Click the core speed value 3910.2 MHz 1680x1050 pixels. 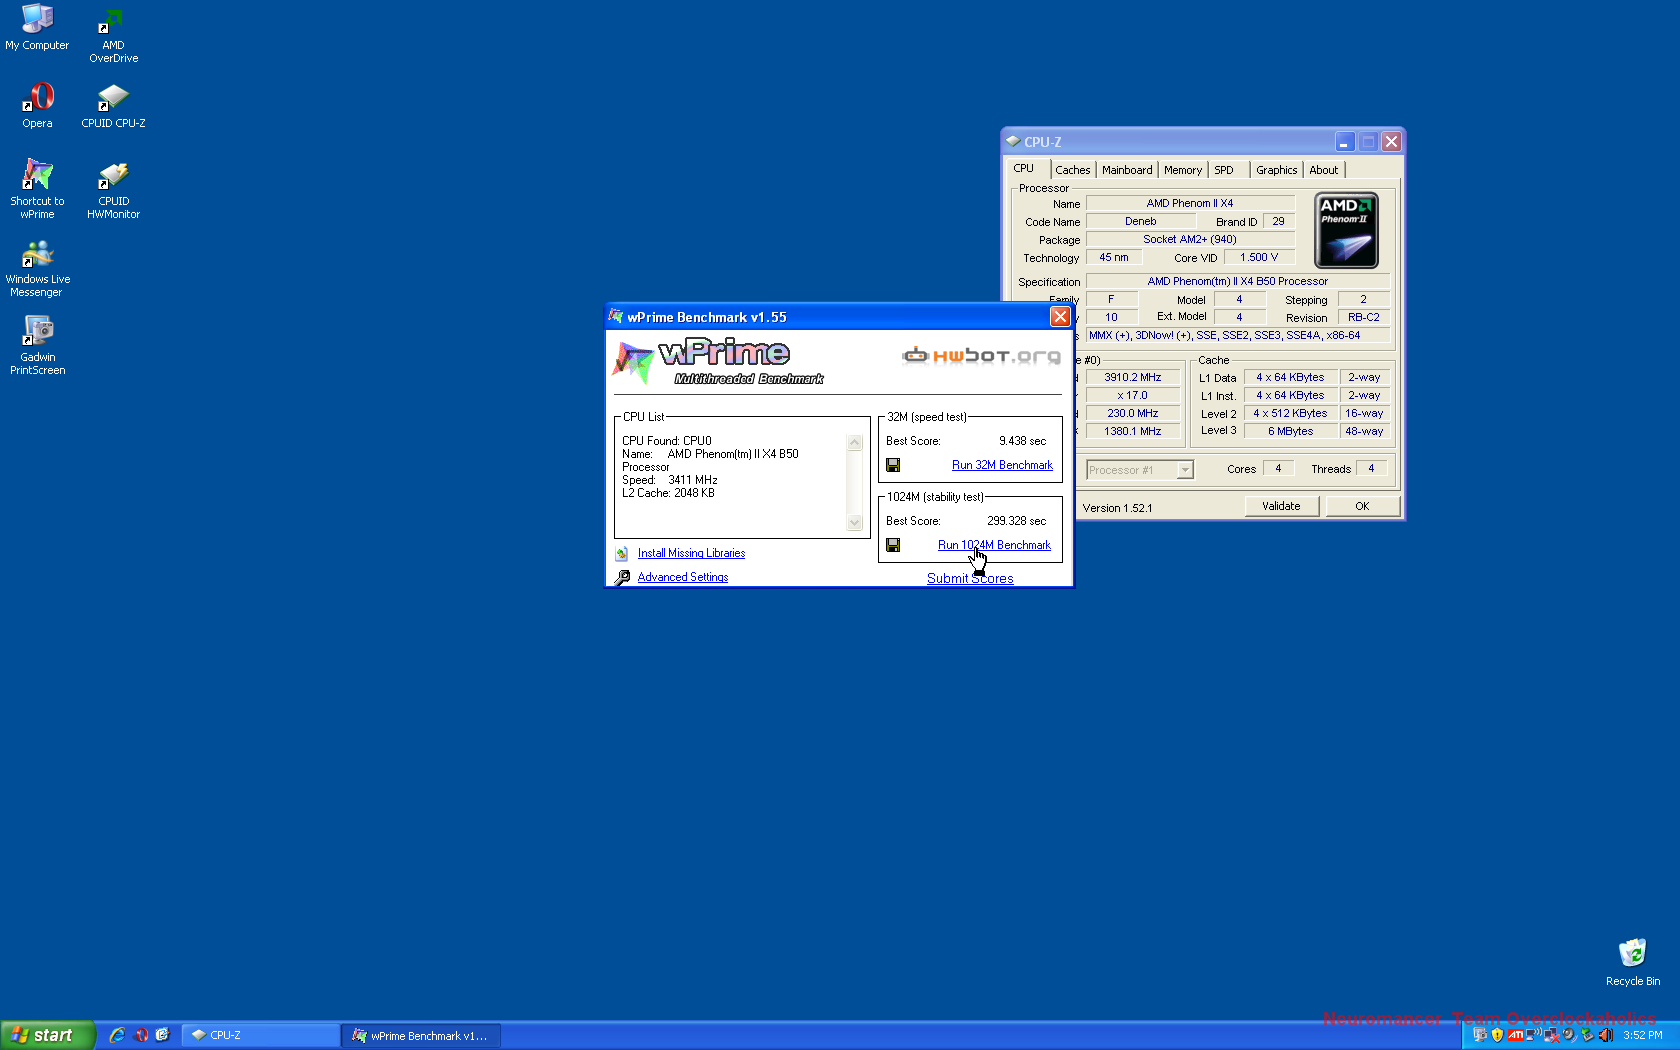tap(1132, 377)
